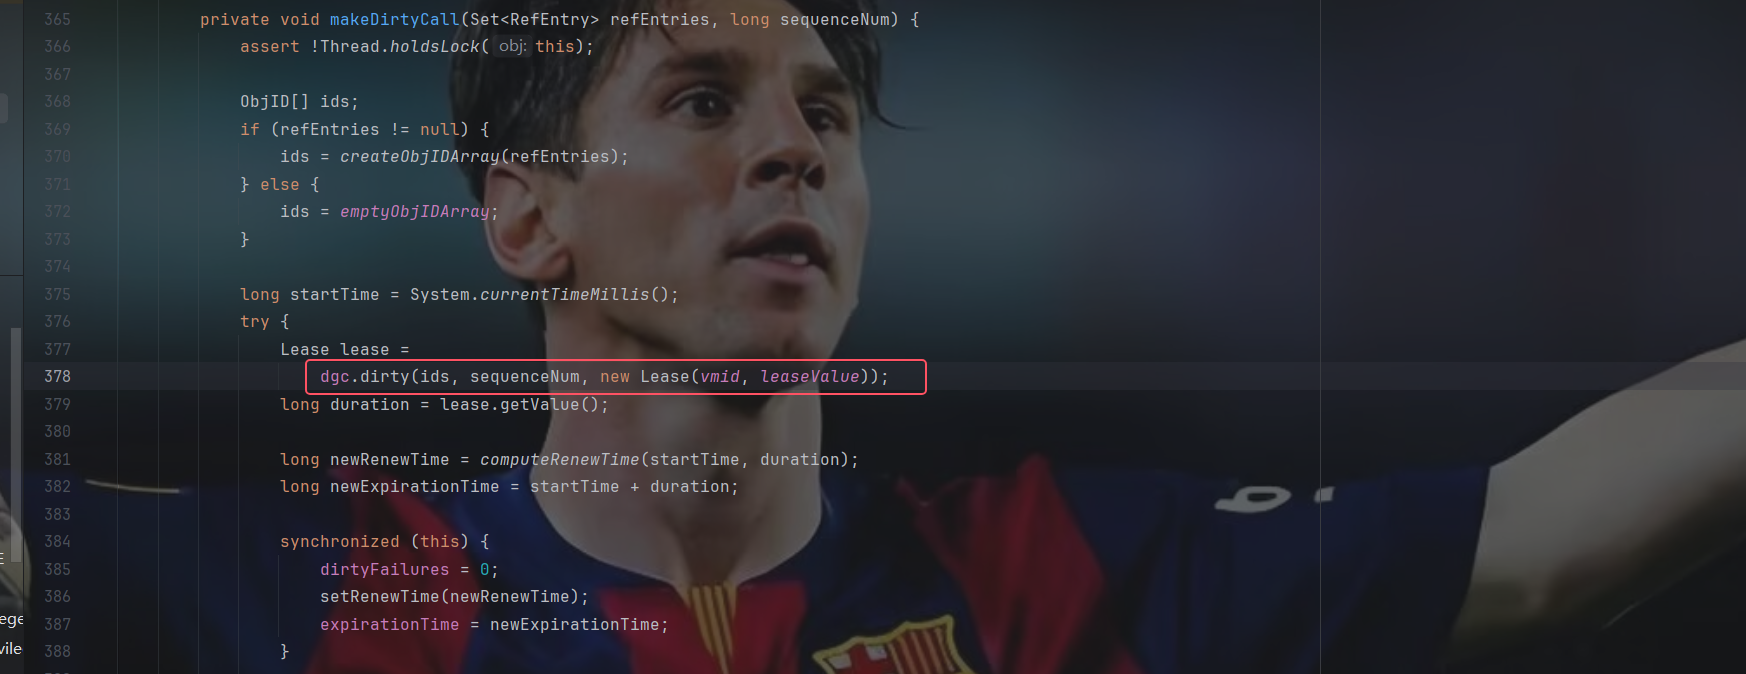This screenshot has height=674, width=1746.
Task: Click the synchronized keyword
Action: click(340, 542)
